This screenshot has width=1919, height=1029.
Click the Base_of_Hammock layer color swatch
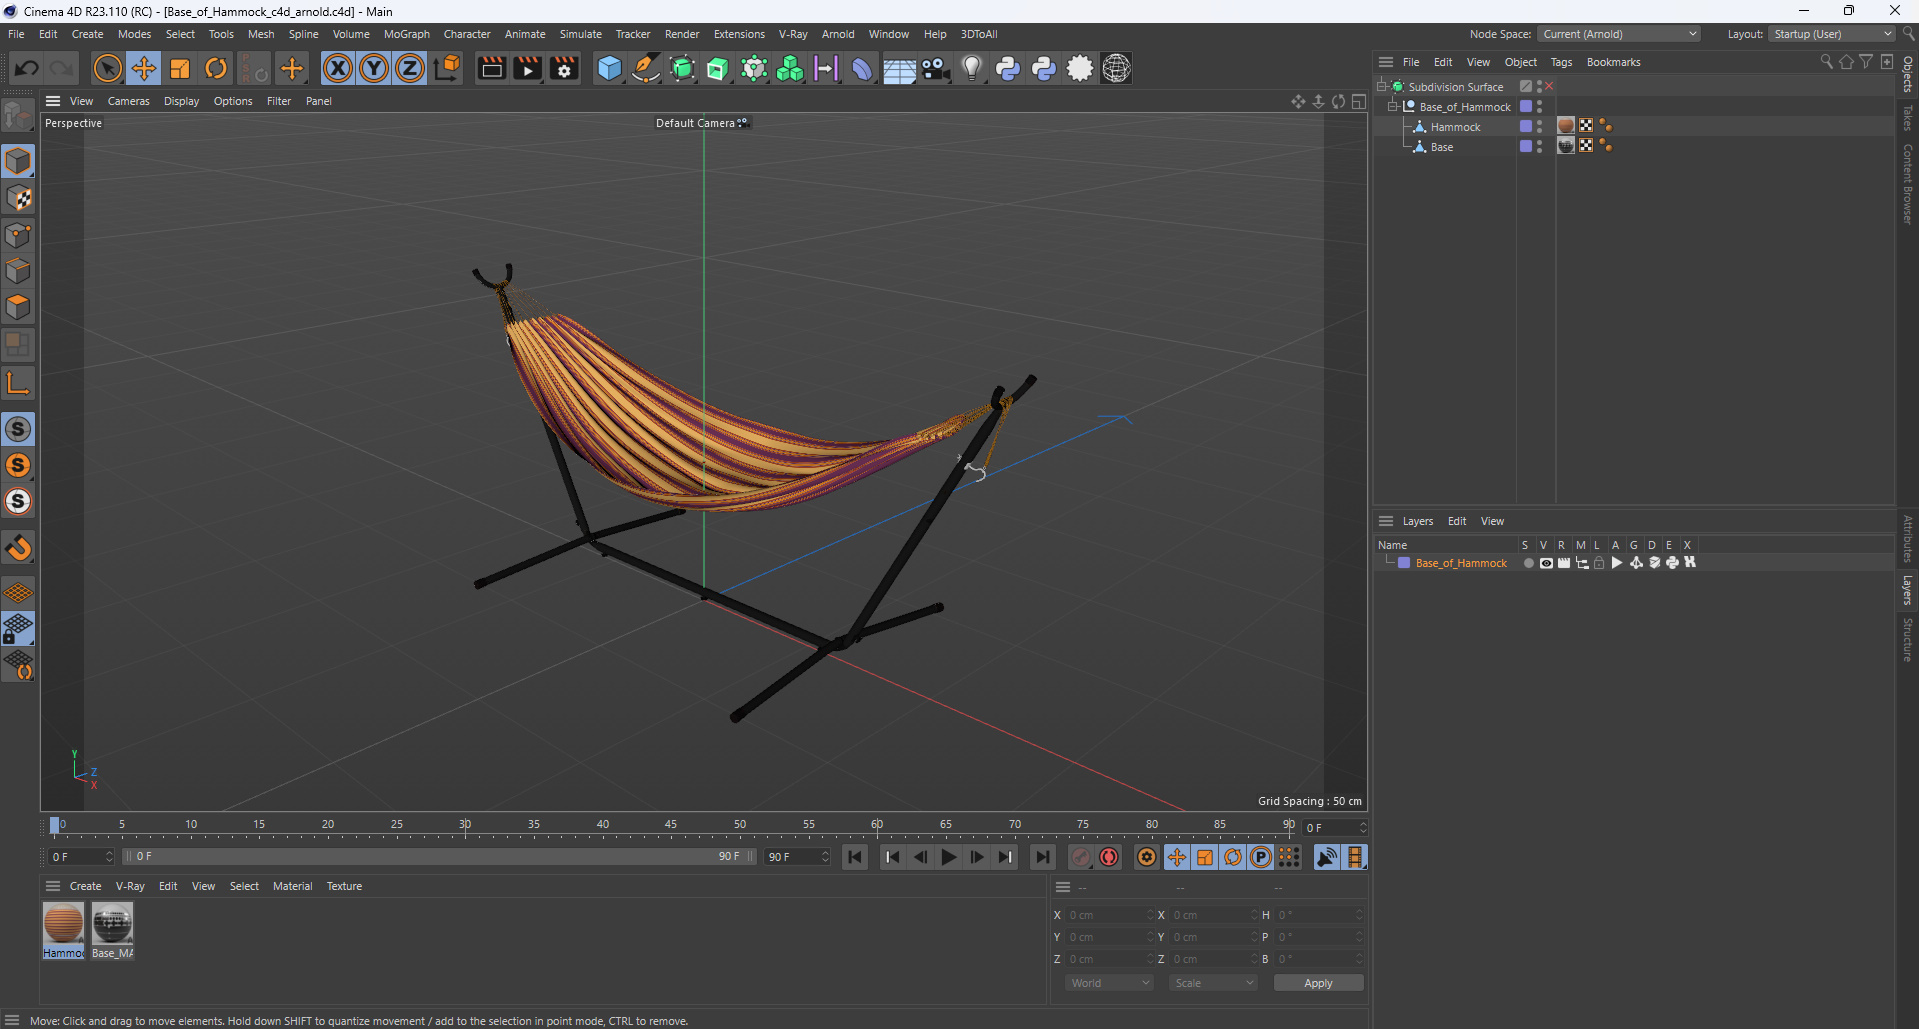[x=1404, y=563]
